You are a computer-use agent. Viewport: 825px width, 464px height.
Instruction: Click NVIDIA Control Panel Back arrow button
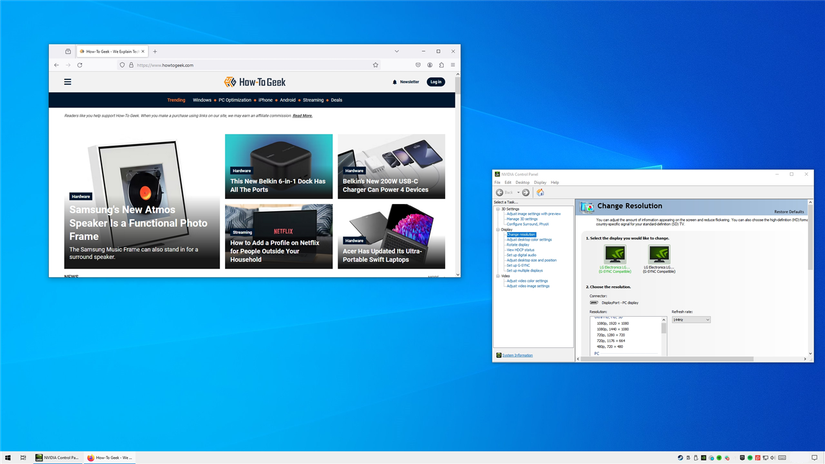(x=500, y=193)
